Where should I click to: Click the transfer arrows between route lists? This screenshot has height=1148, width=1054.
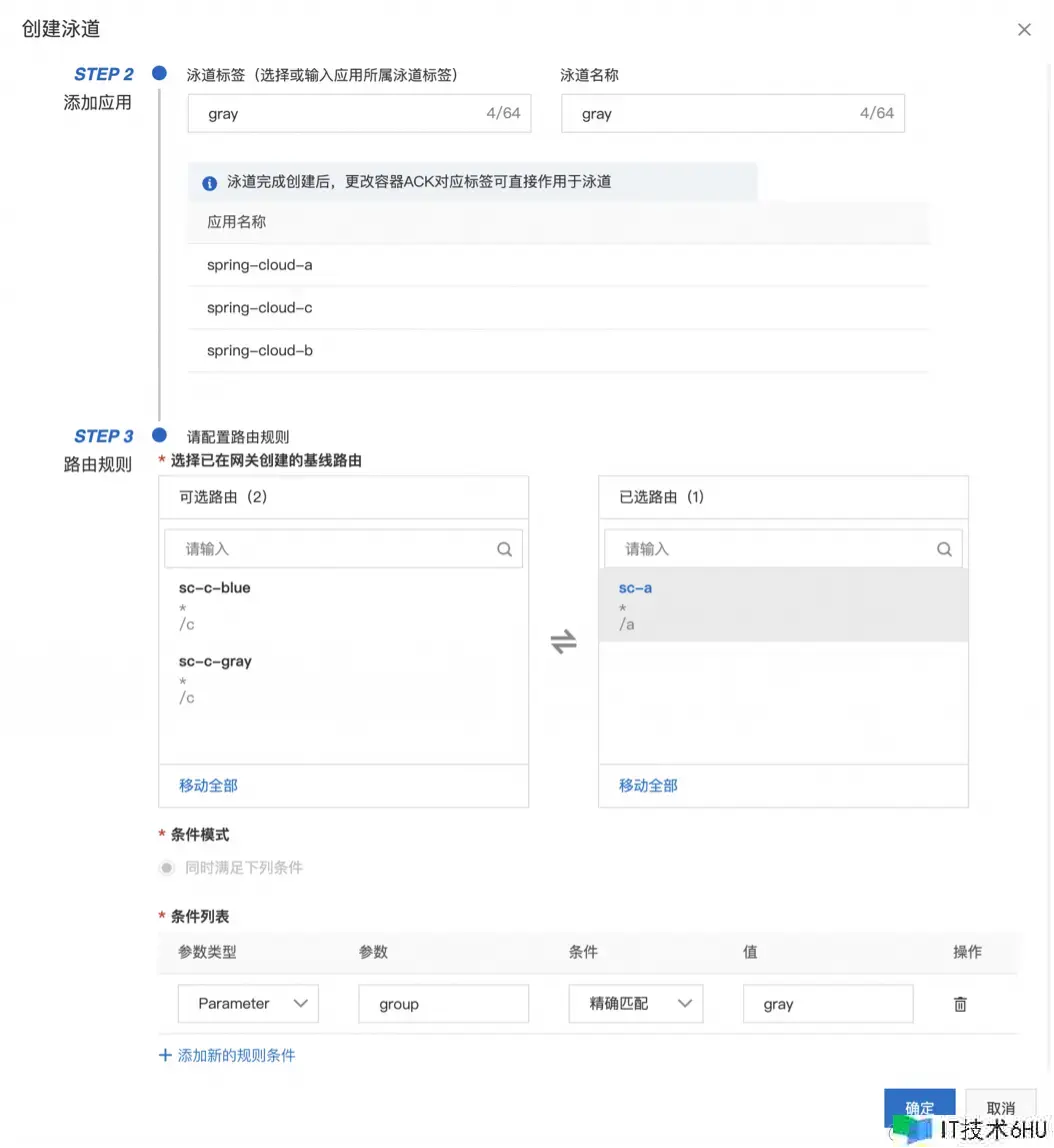point(564,642)
